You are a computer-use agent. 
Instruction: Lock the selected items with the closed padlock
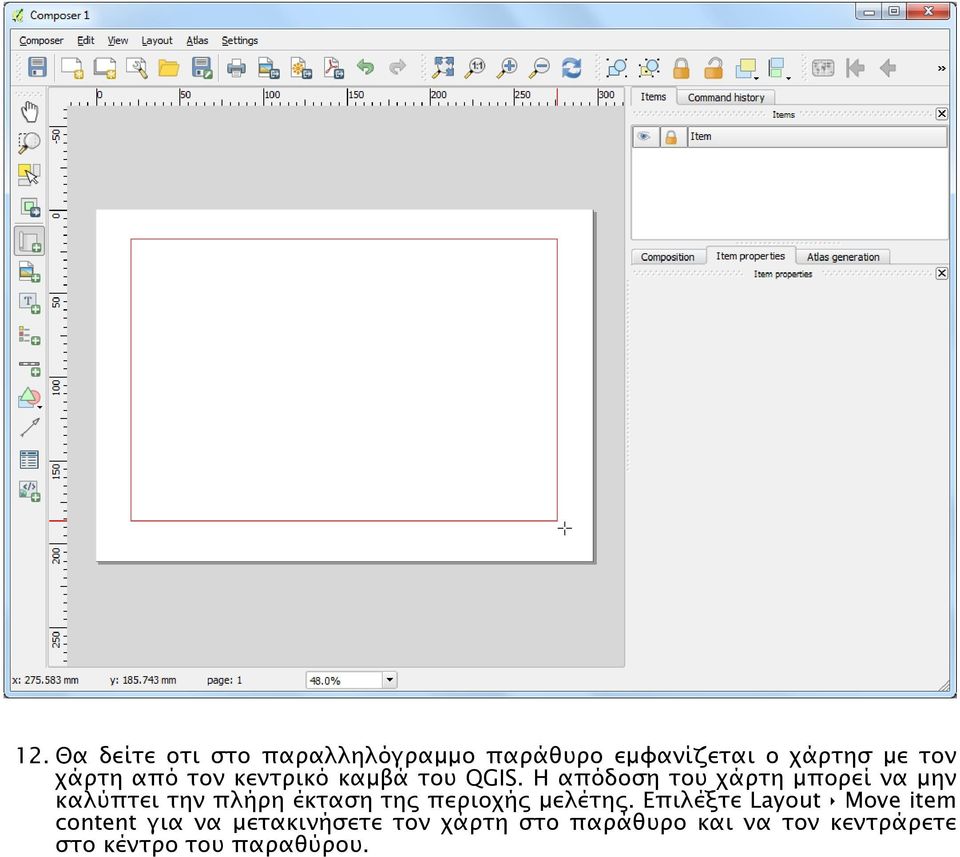point(681,67)
